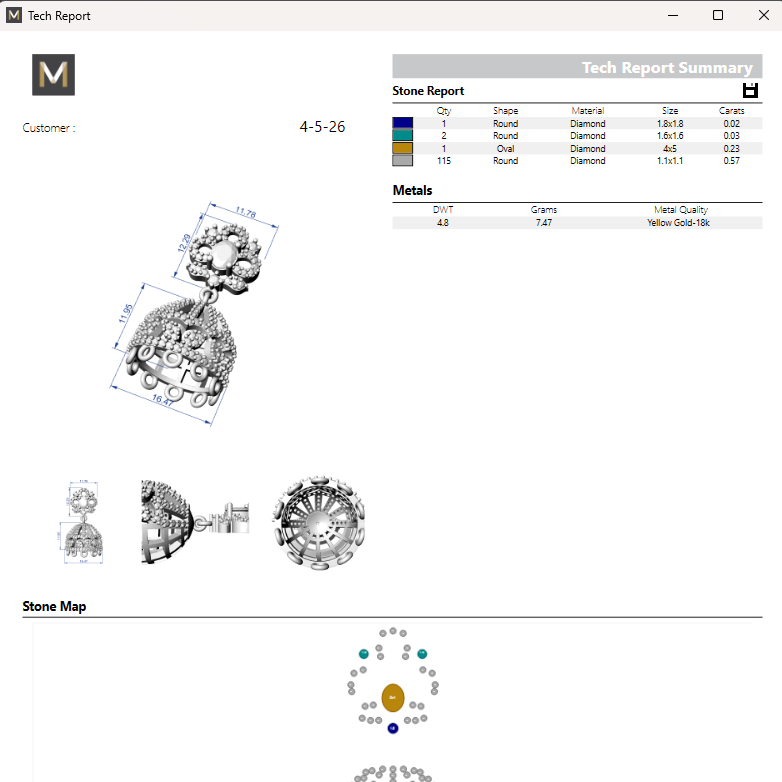Click the Qty column header
Image resolution: width=782 pixels, height=782 pixels.
pyautogui.click(x=444, y=111)
